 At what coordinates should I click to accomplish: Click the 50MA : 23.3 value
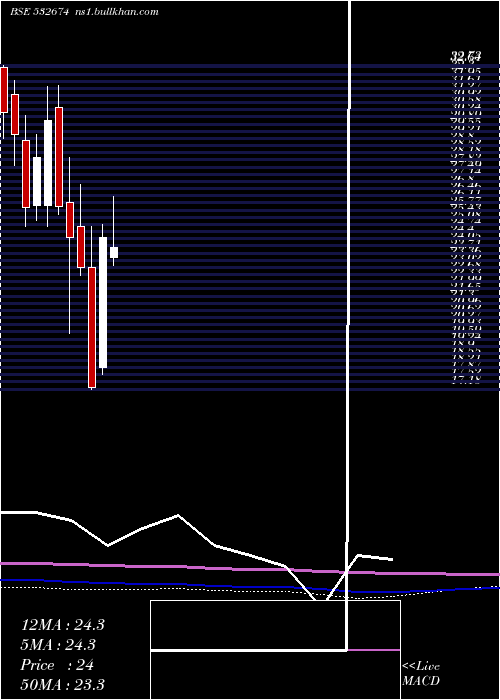(x=62, y=684)
